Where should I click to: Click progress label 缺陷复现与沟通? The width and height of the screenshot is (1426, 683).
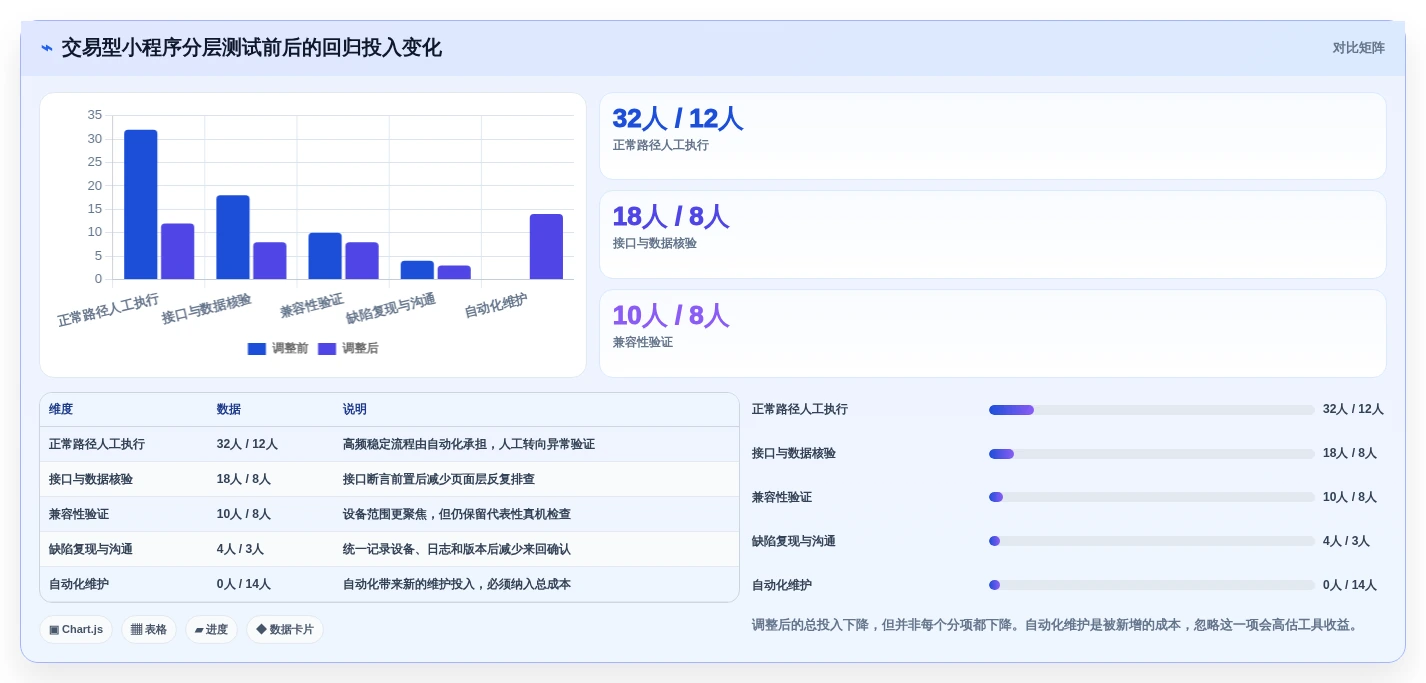(x=794, y=541)
